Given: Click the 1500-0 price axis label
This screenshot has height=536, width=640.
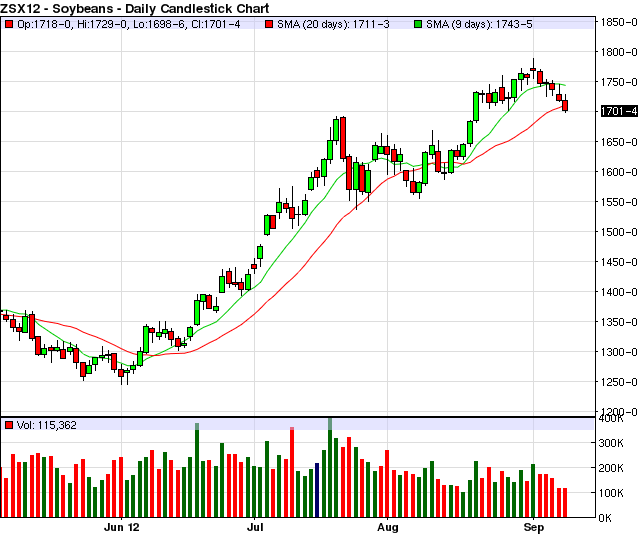Looking at the screenshot, I should tap(619, 232).
